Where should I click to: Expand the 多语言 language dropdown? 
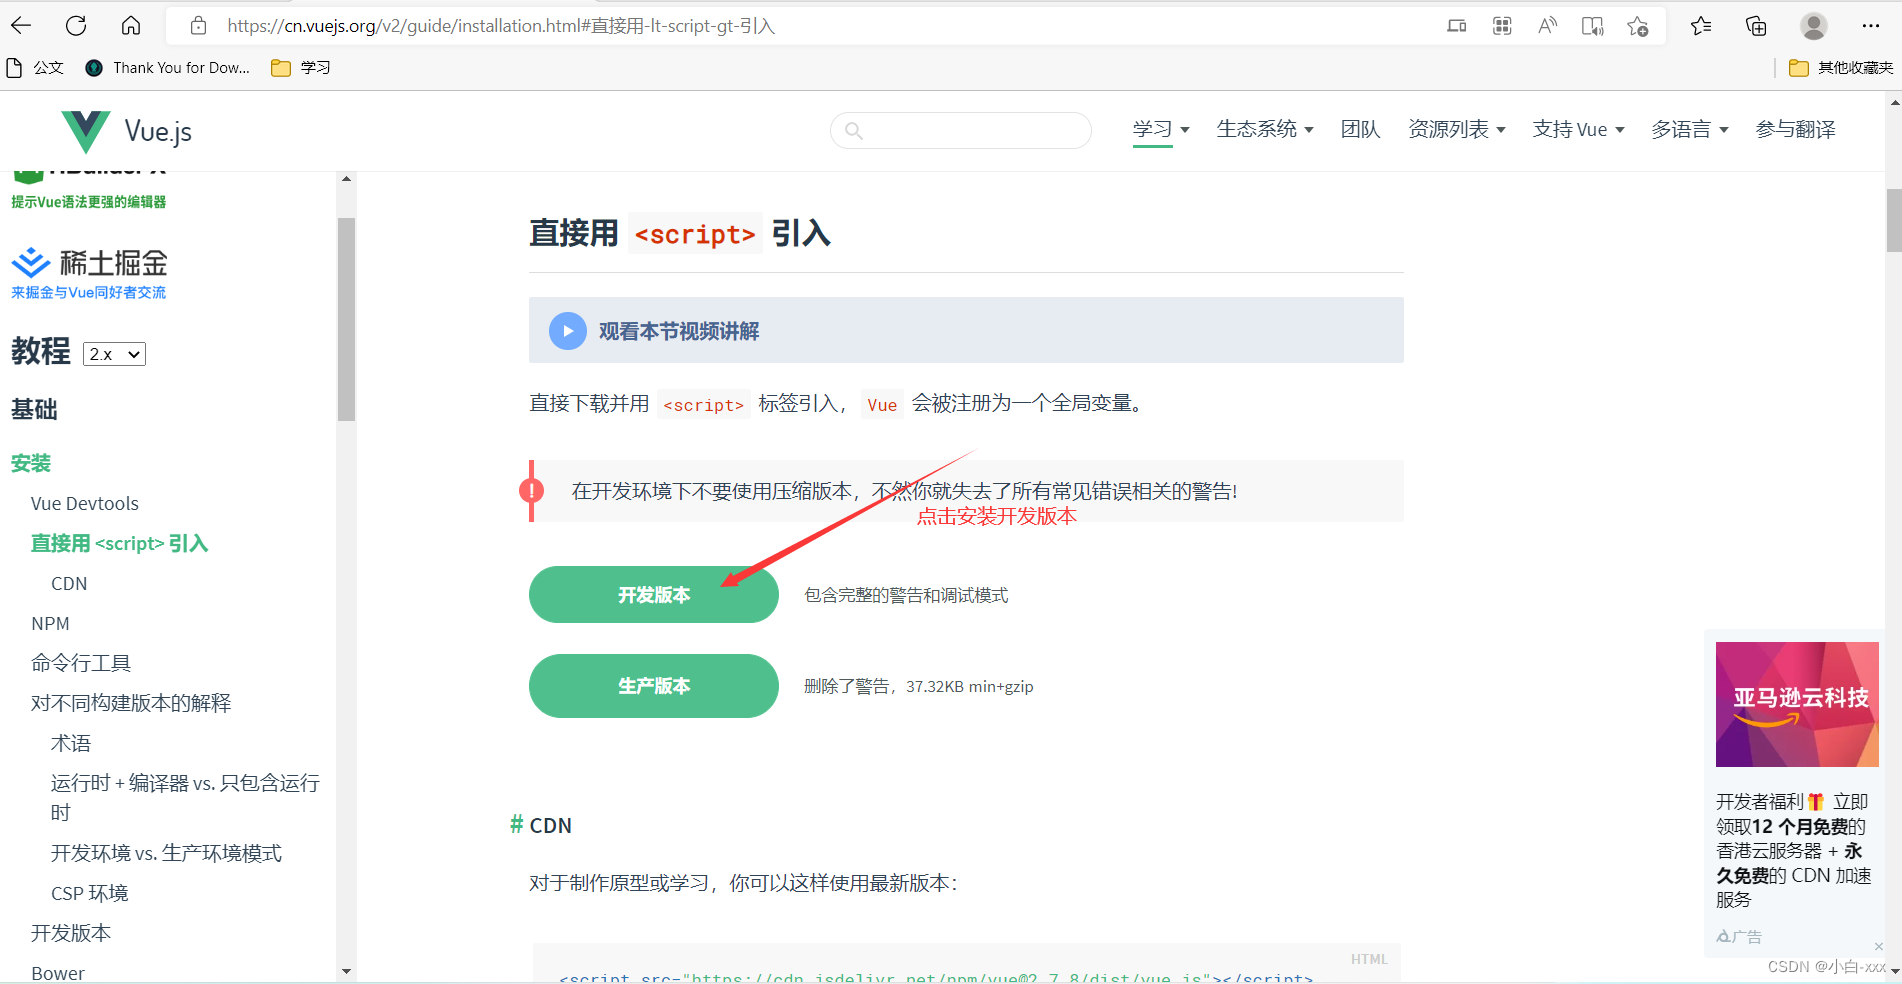1690,129
